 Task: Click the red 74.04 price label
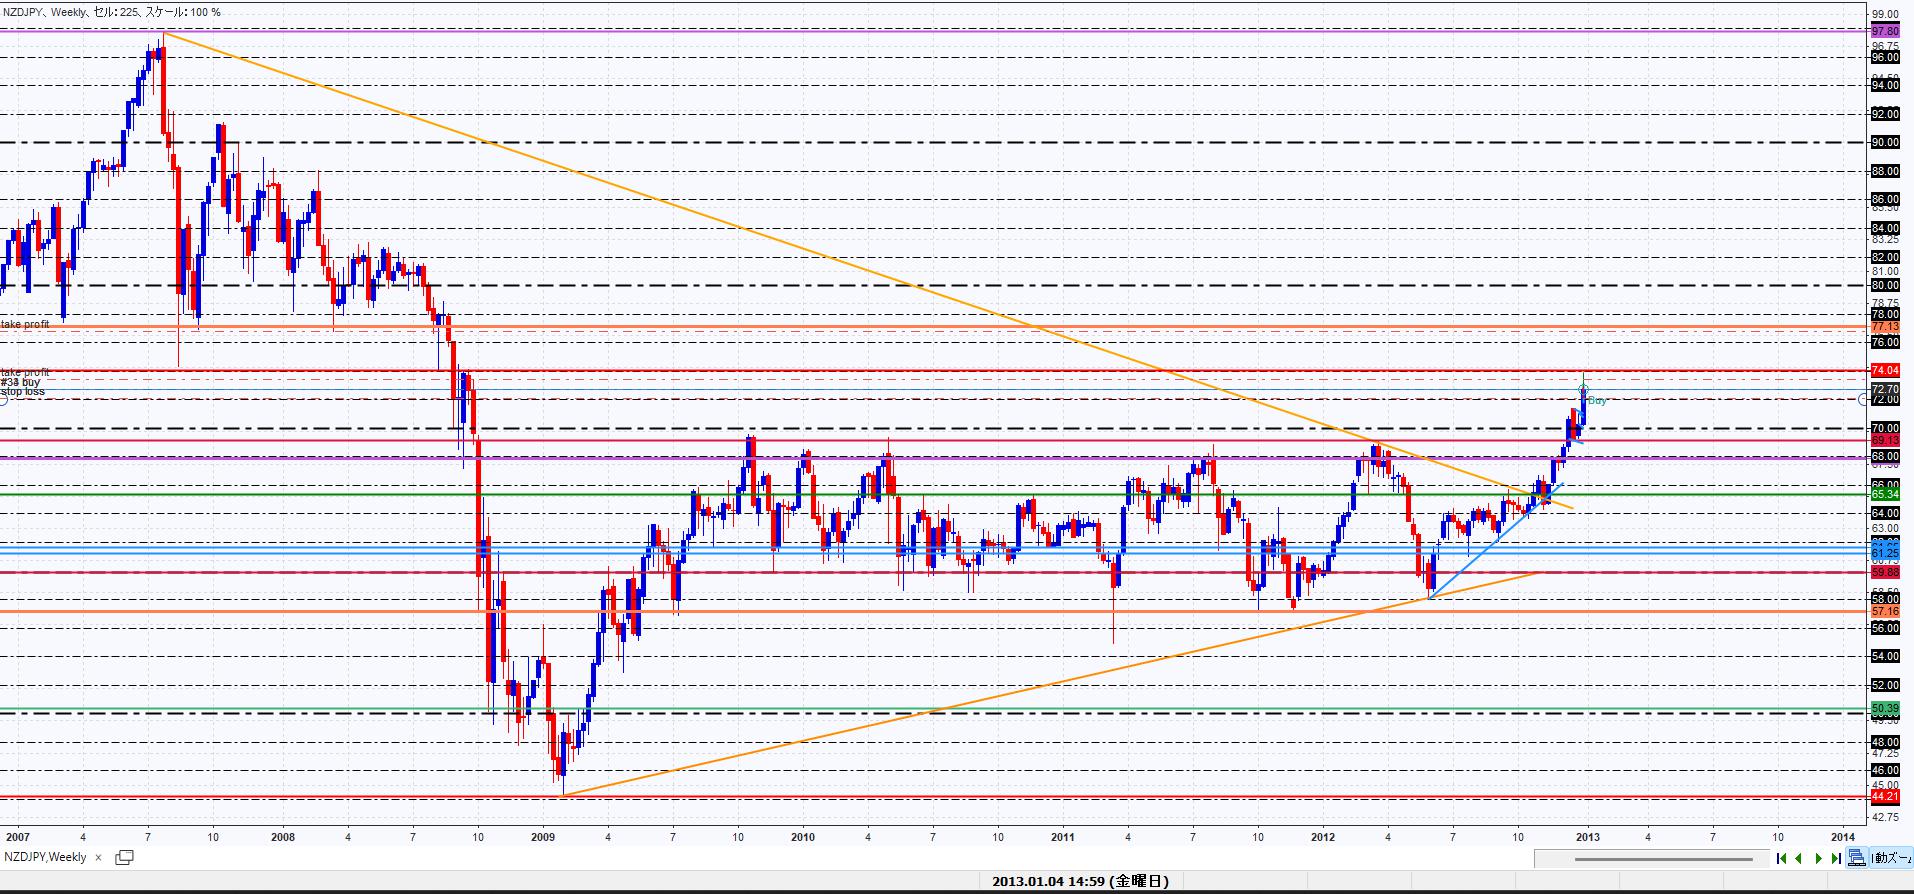(x=1884, y=371)
